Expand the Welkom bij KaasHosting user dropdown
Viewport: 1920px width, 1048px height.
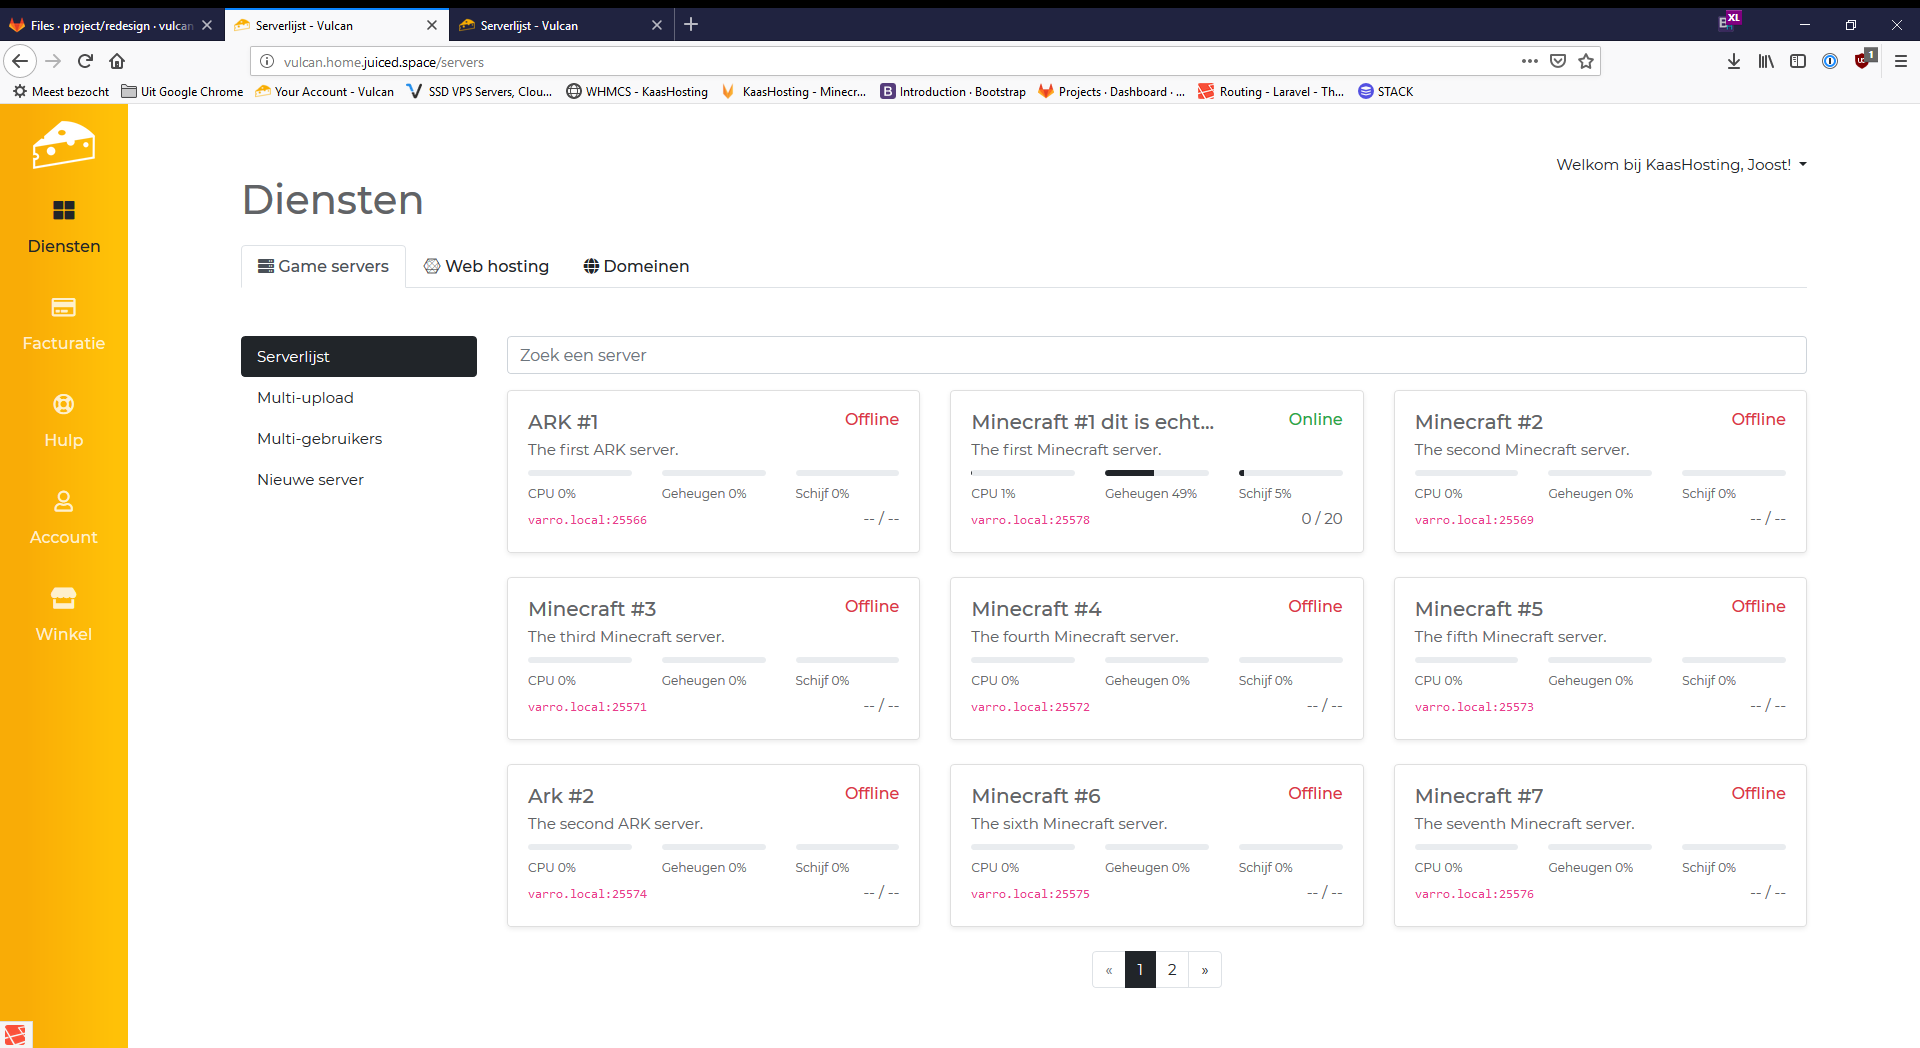pyautogui.click(x=1680, y=165)
